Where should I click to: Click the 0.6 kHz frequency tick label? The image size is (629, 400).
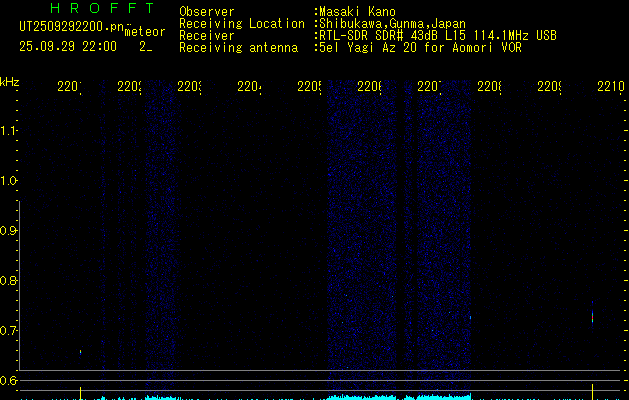[x=8, y=380]
